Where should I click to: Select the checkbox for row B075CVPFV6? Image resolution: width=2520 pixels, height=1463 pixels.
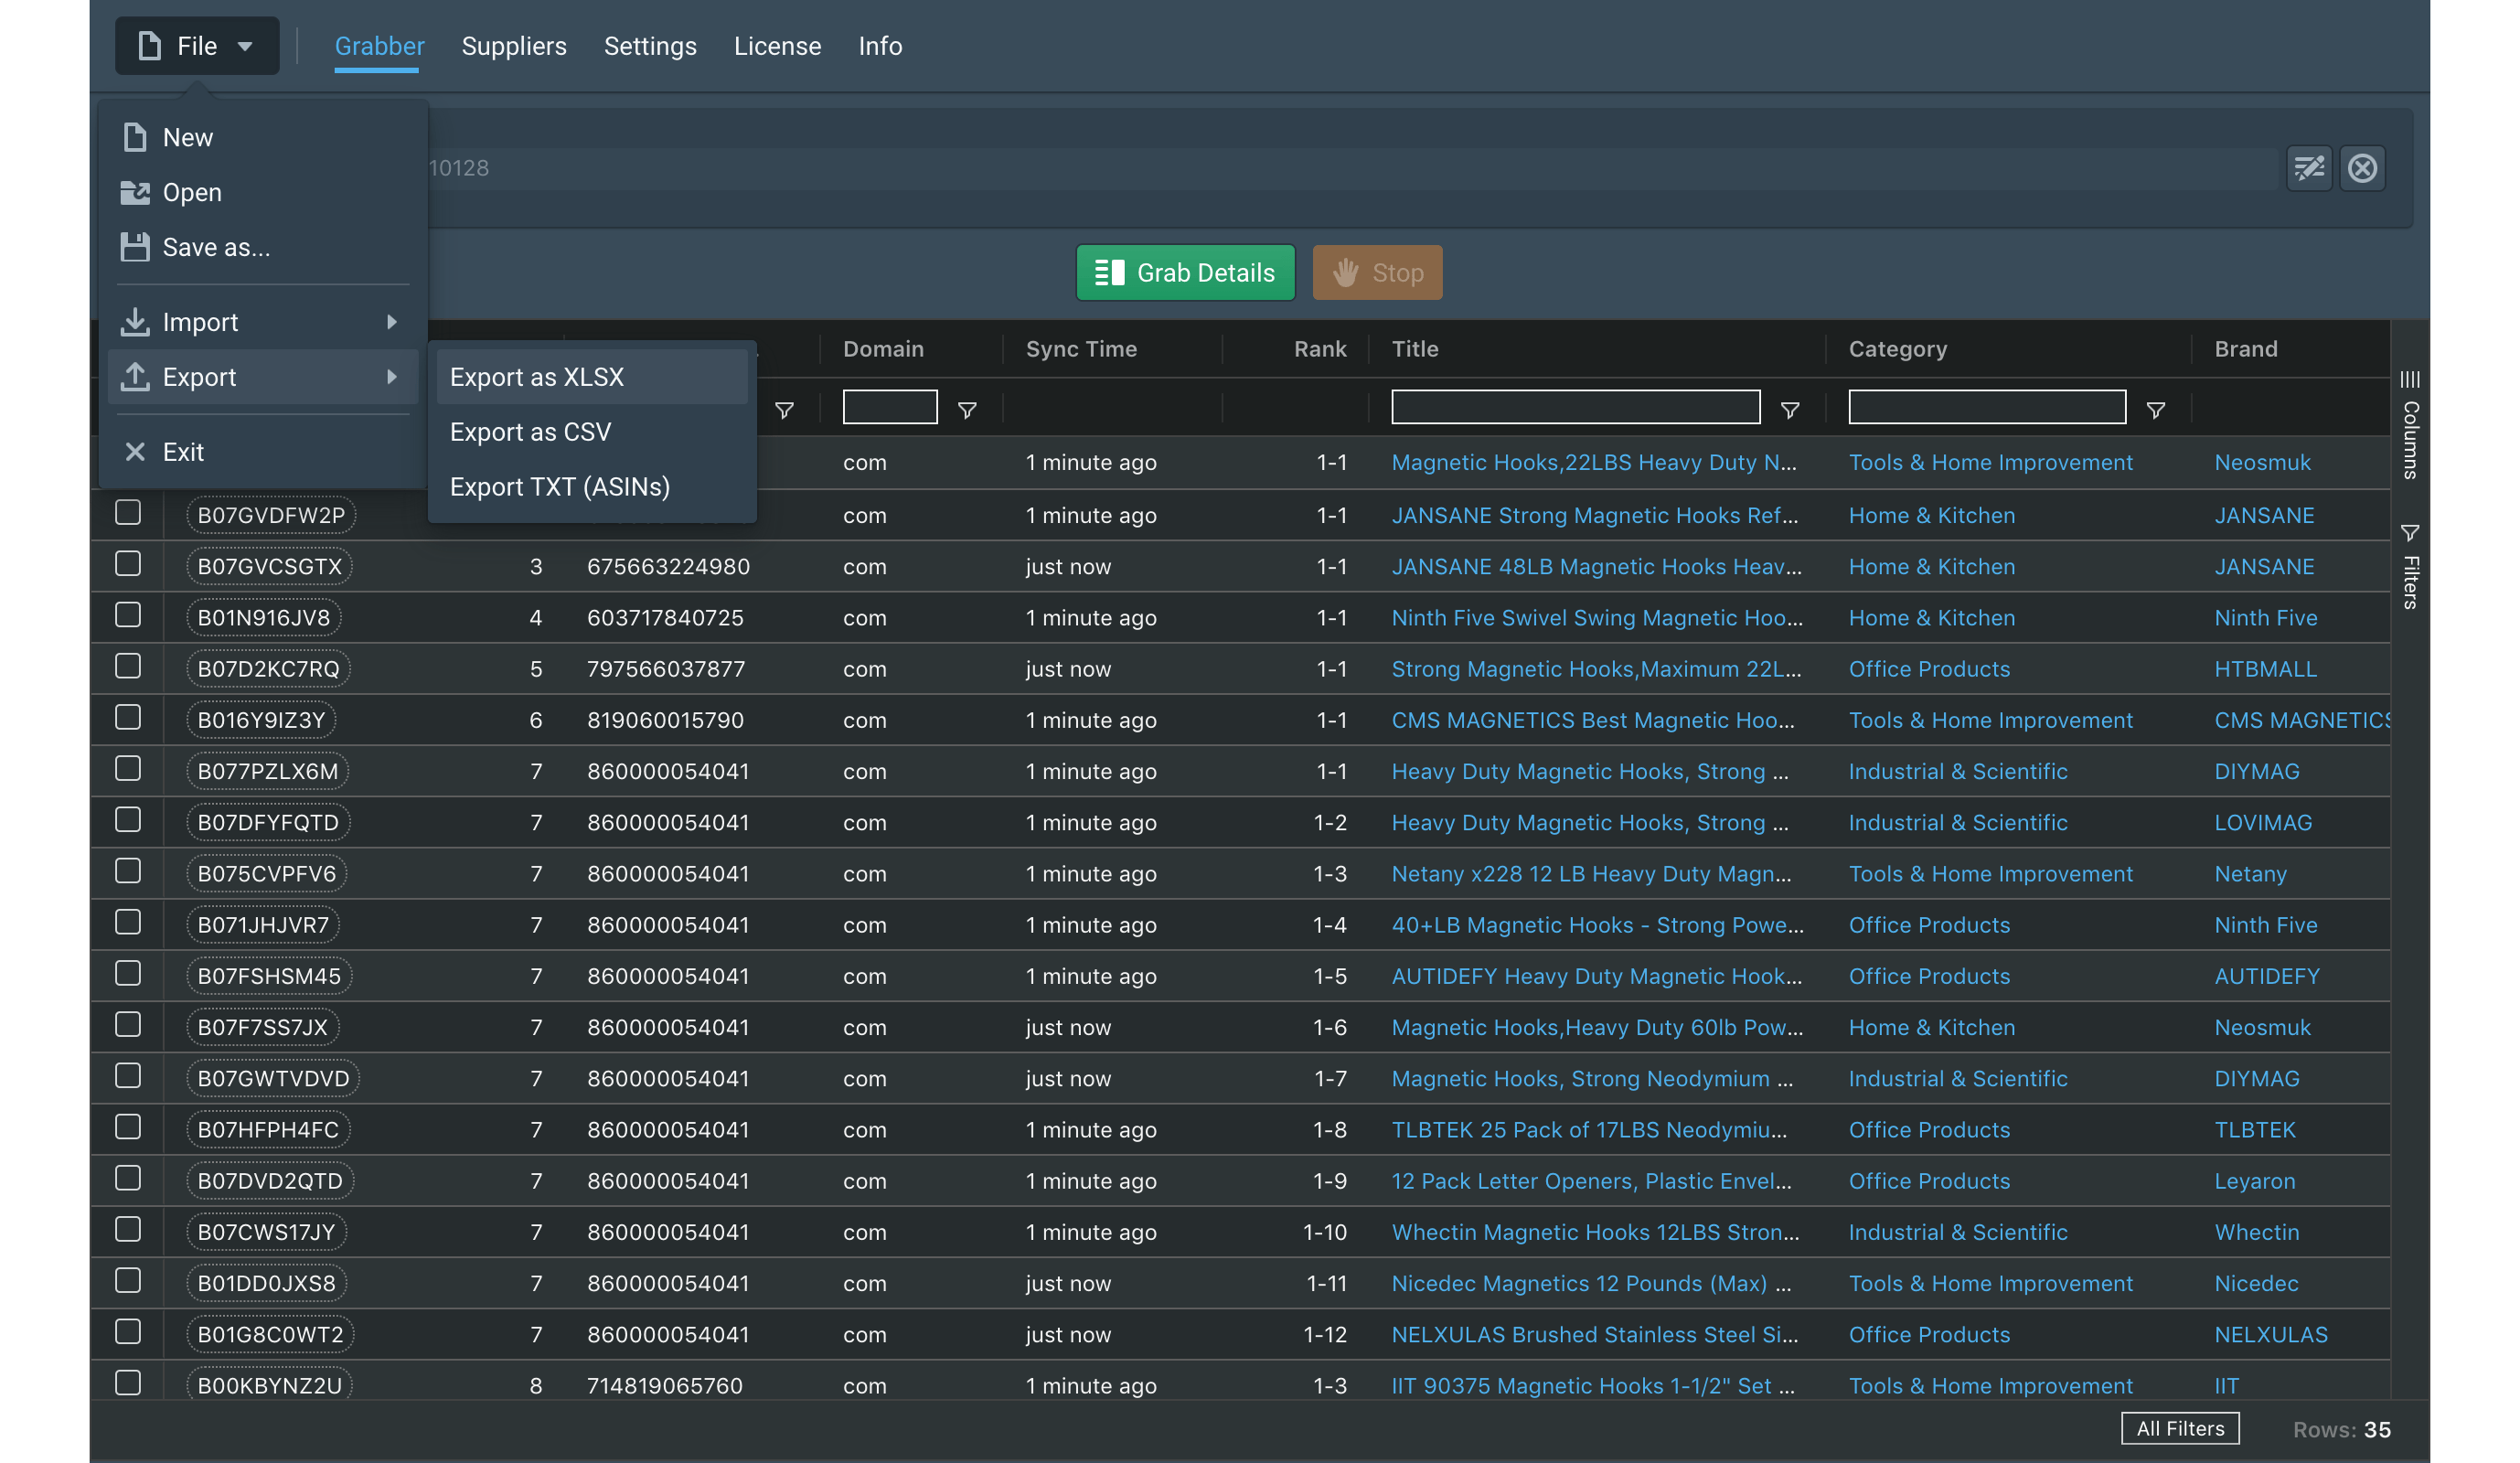[x=128, y=871]
